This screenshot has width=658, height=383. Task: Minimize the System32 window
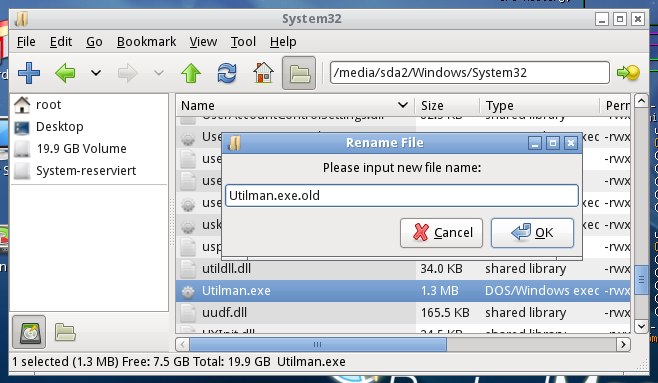602,19
